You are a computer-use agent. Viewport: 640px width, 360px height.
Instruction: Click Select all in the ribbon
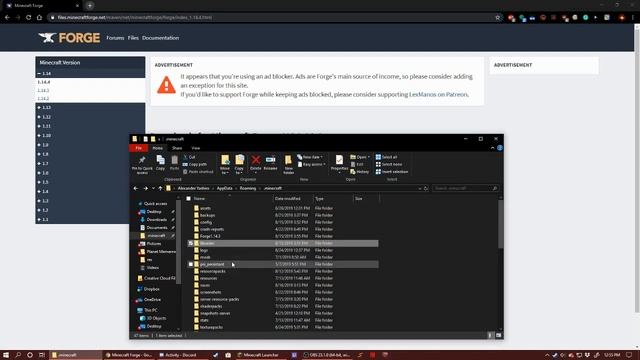(x=386, y=157)
